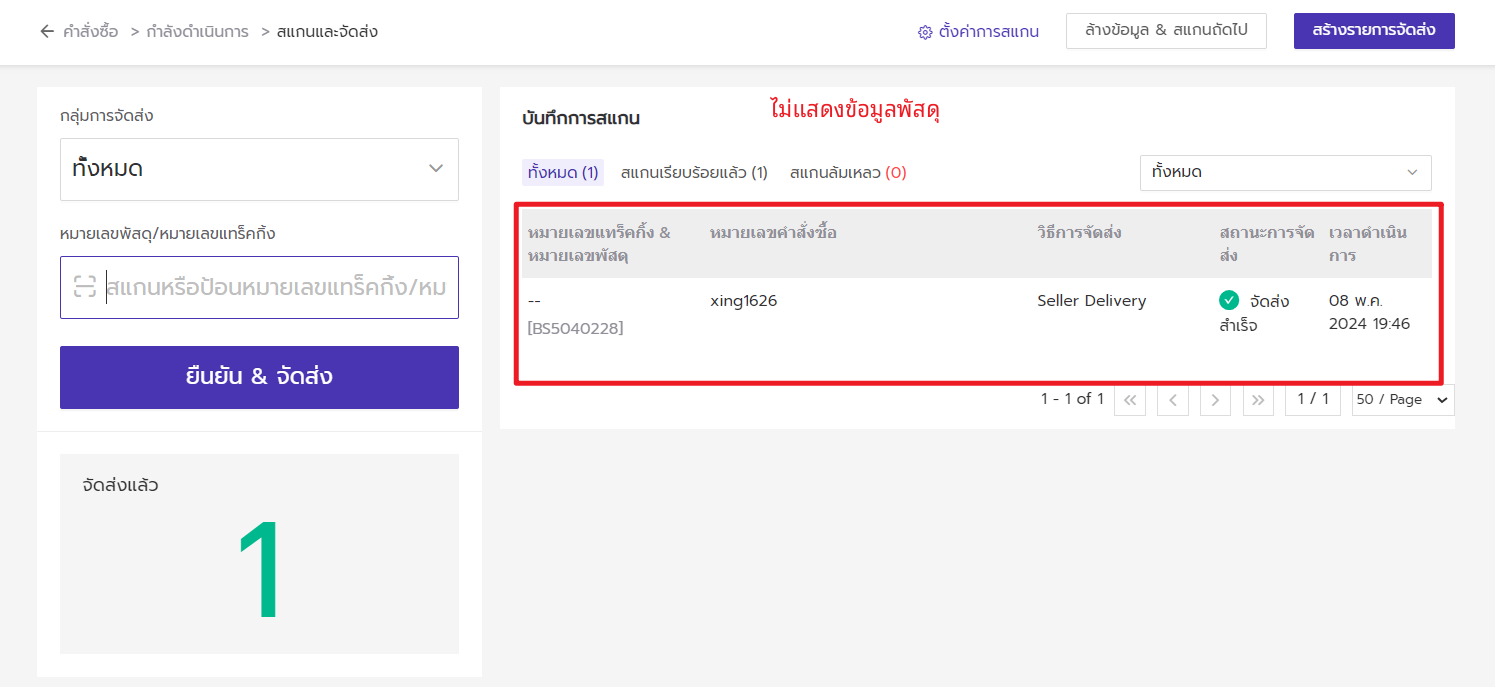Click order number xing1626

pos(744,301)
